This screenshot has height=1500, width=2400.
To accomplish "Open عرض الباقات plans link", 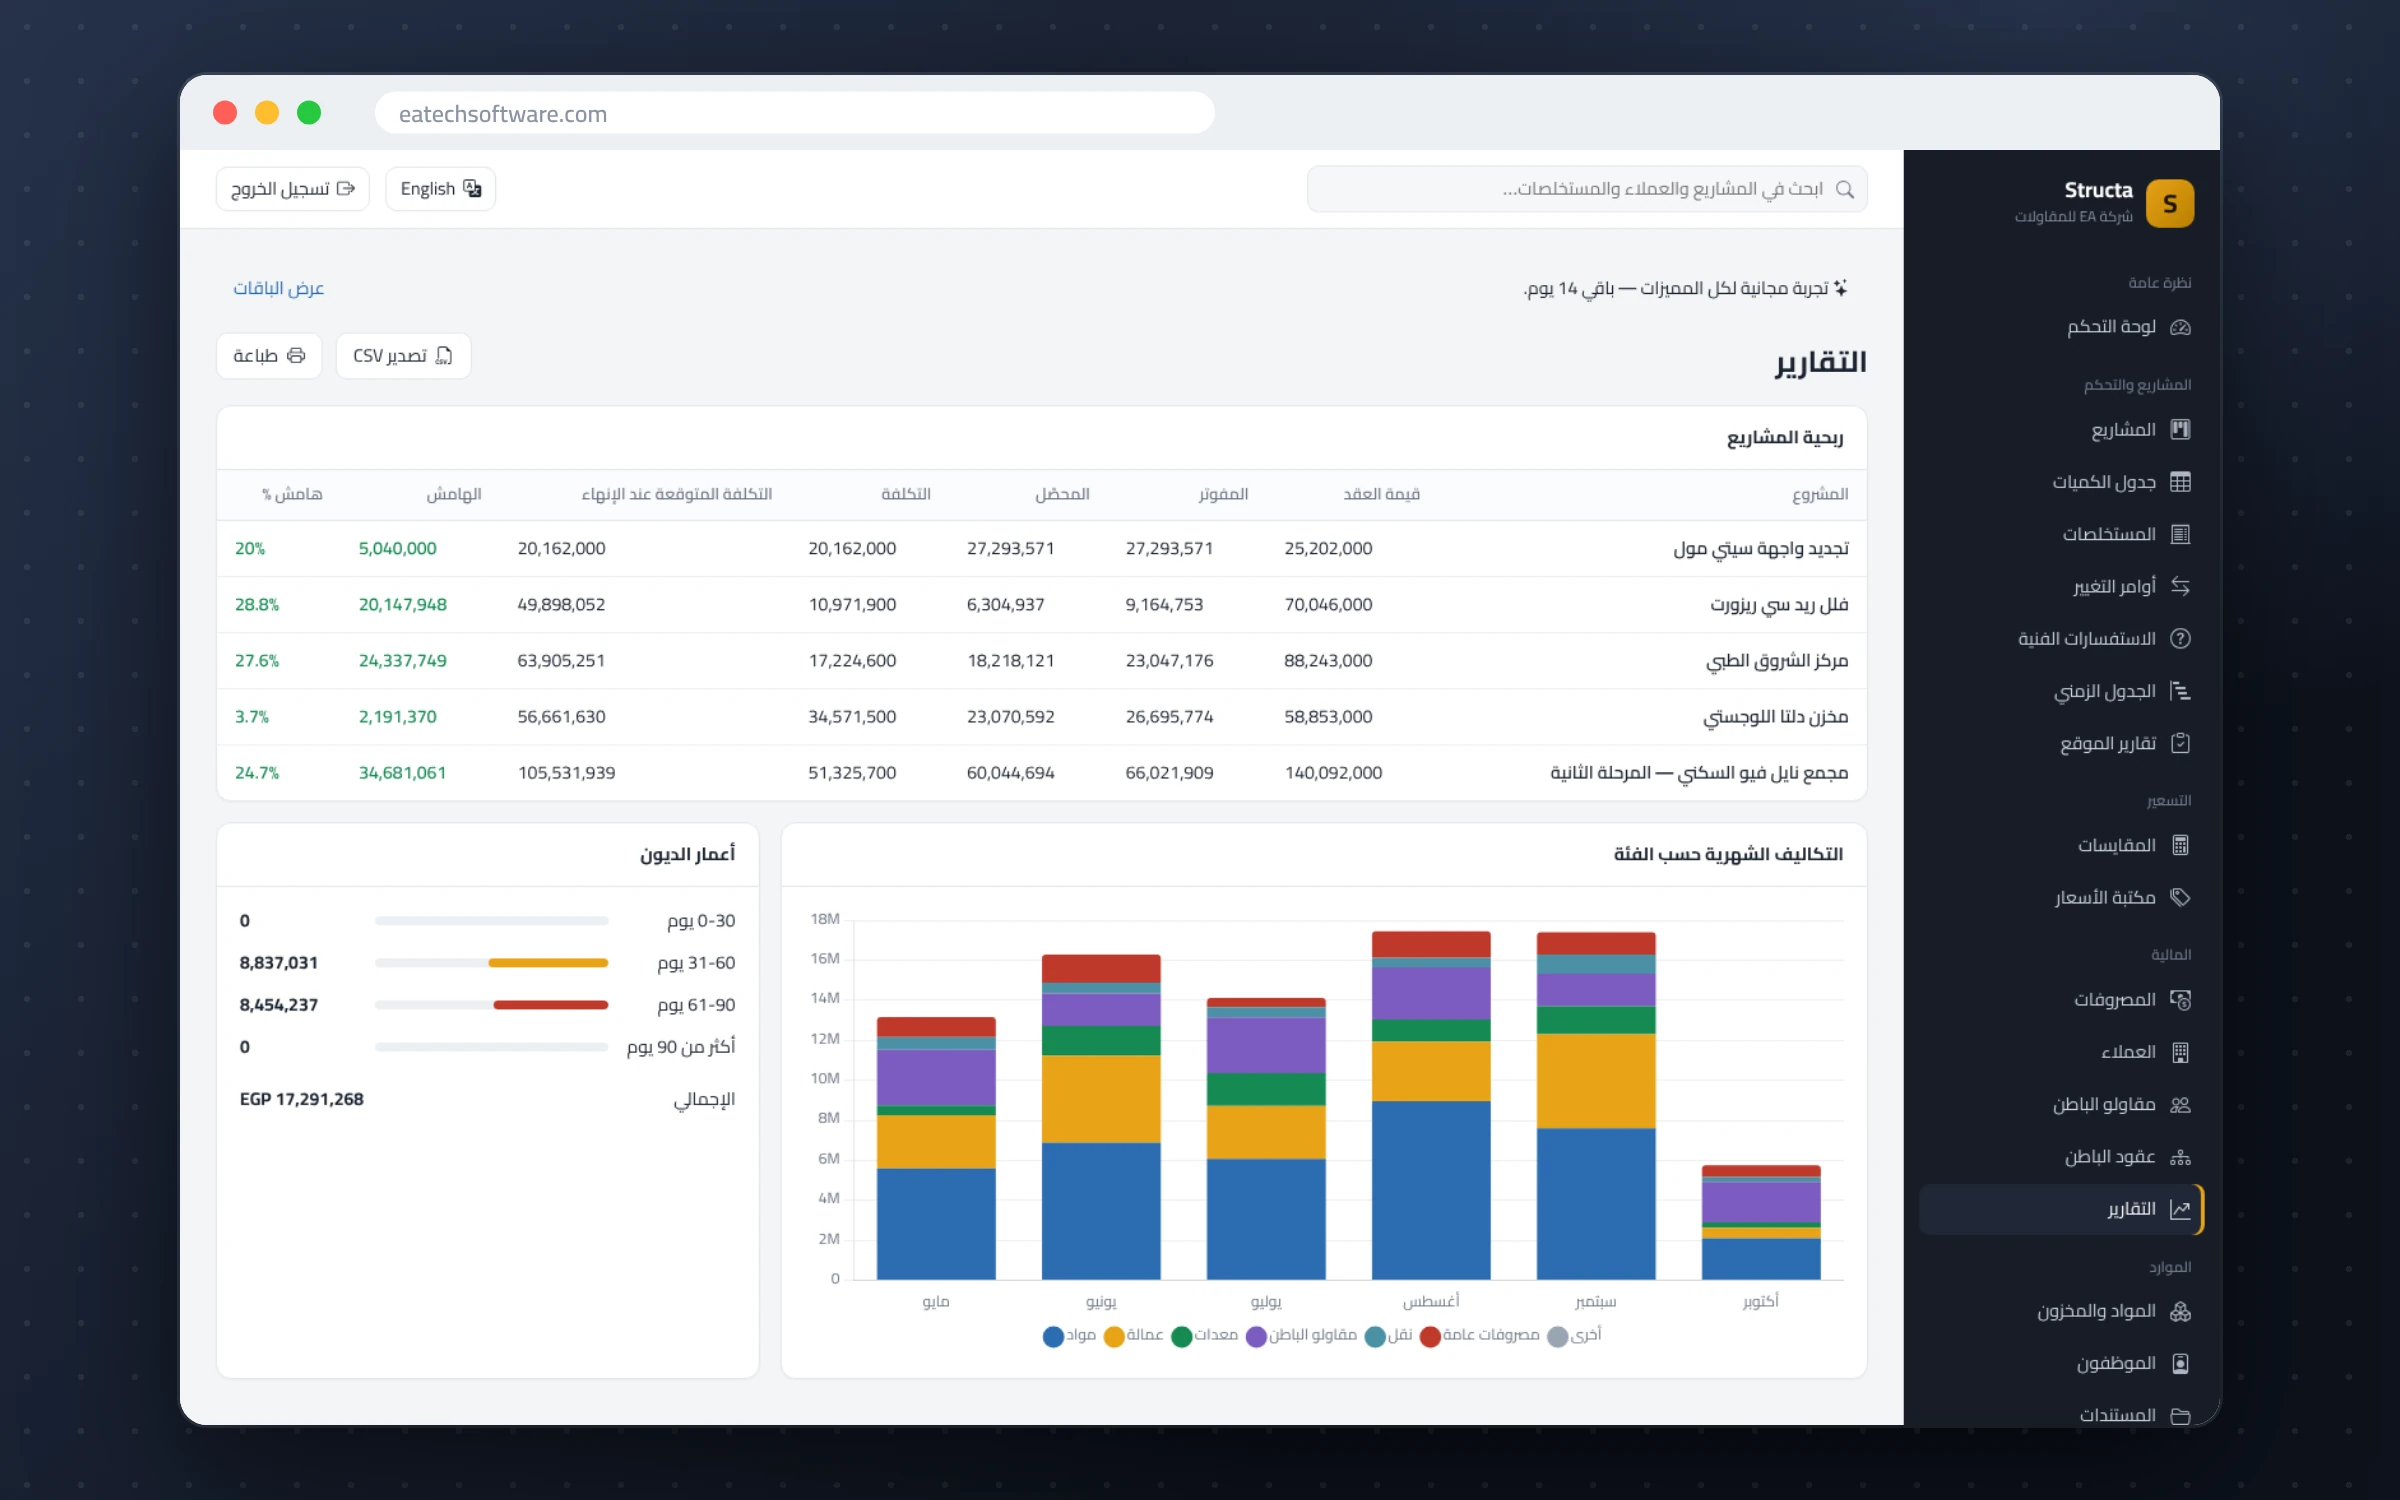I will point(279,288).
